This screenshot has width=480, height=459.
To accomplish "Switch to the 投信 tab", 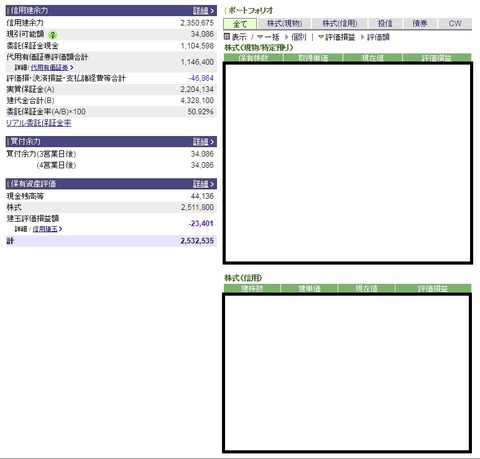I will coord(385,24).
